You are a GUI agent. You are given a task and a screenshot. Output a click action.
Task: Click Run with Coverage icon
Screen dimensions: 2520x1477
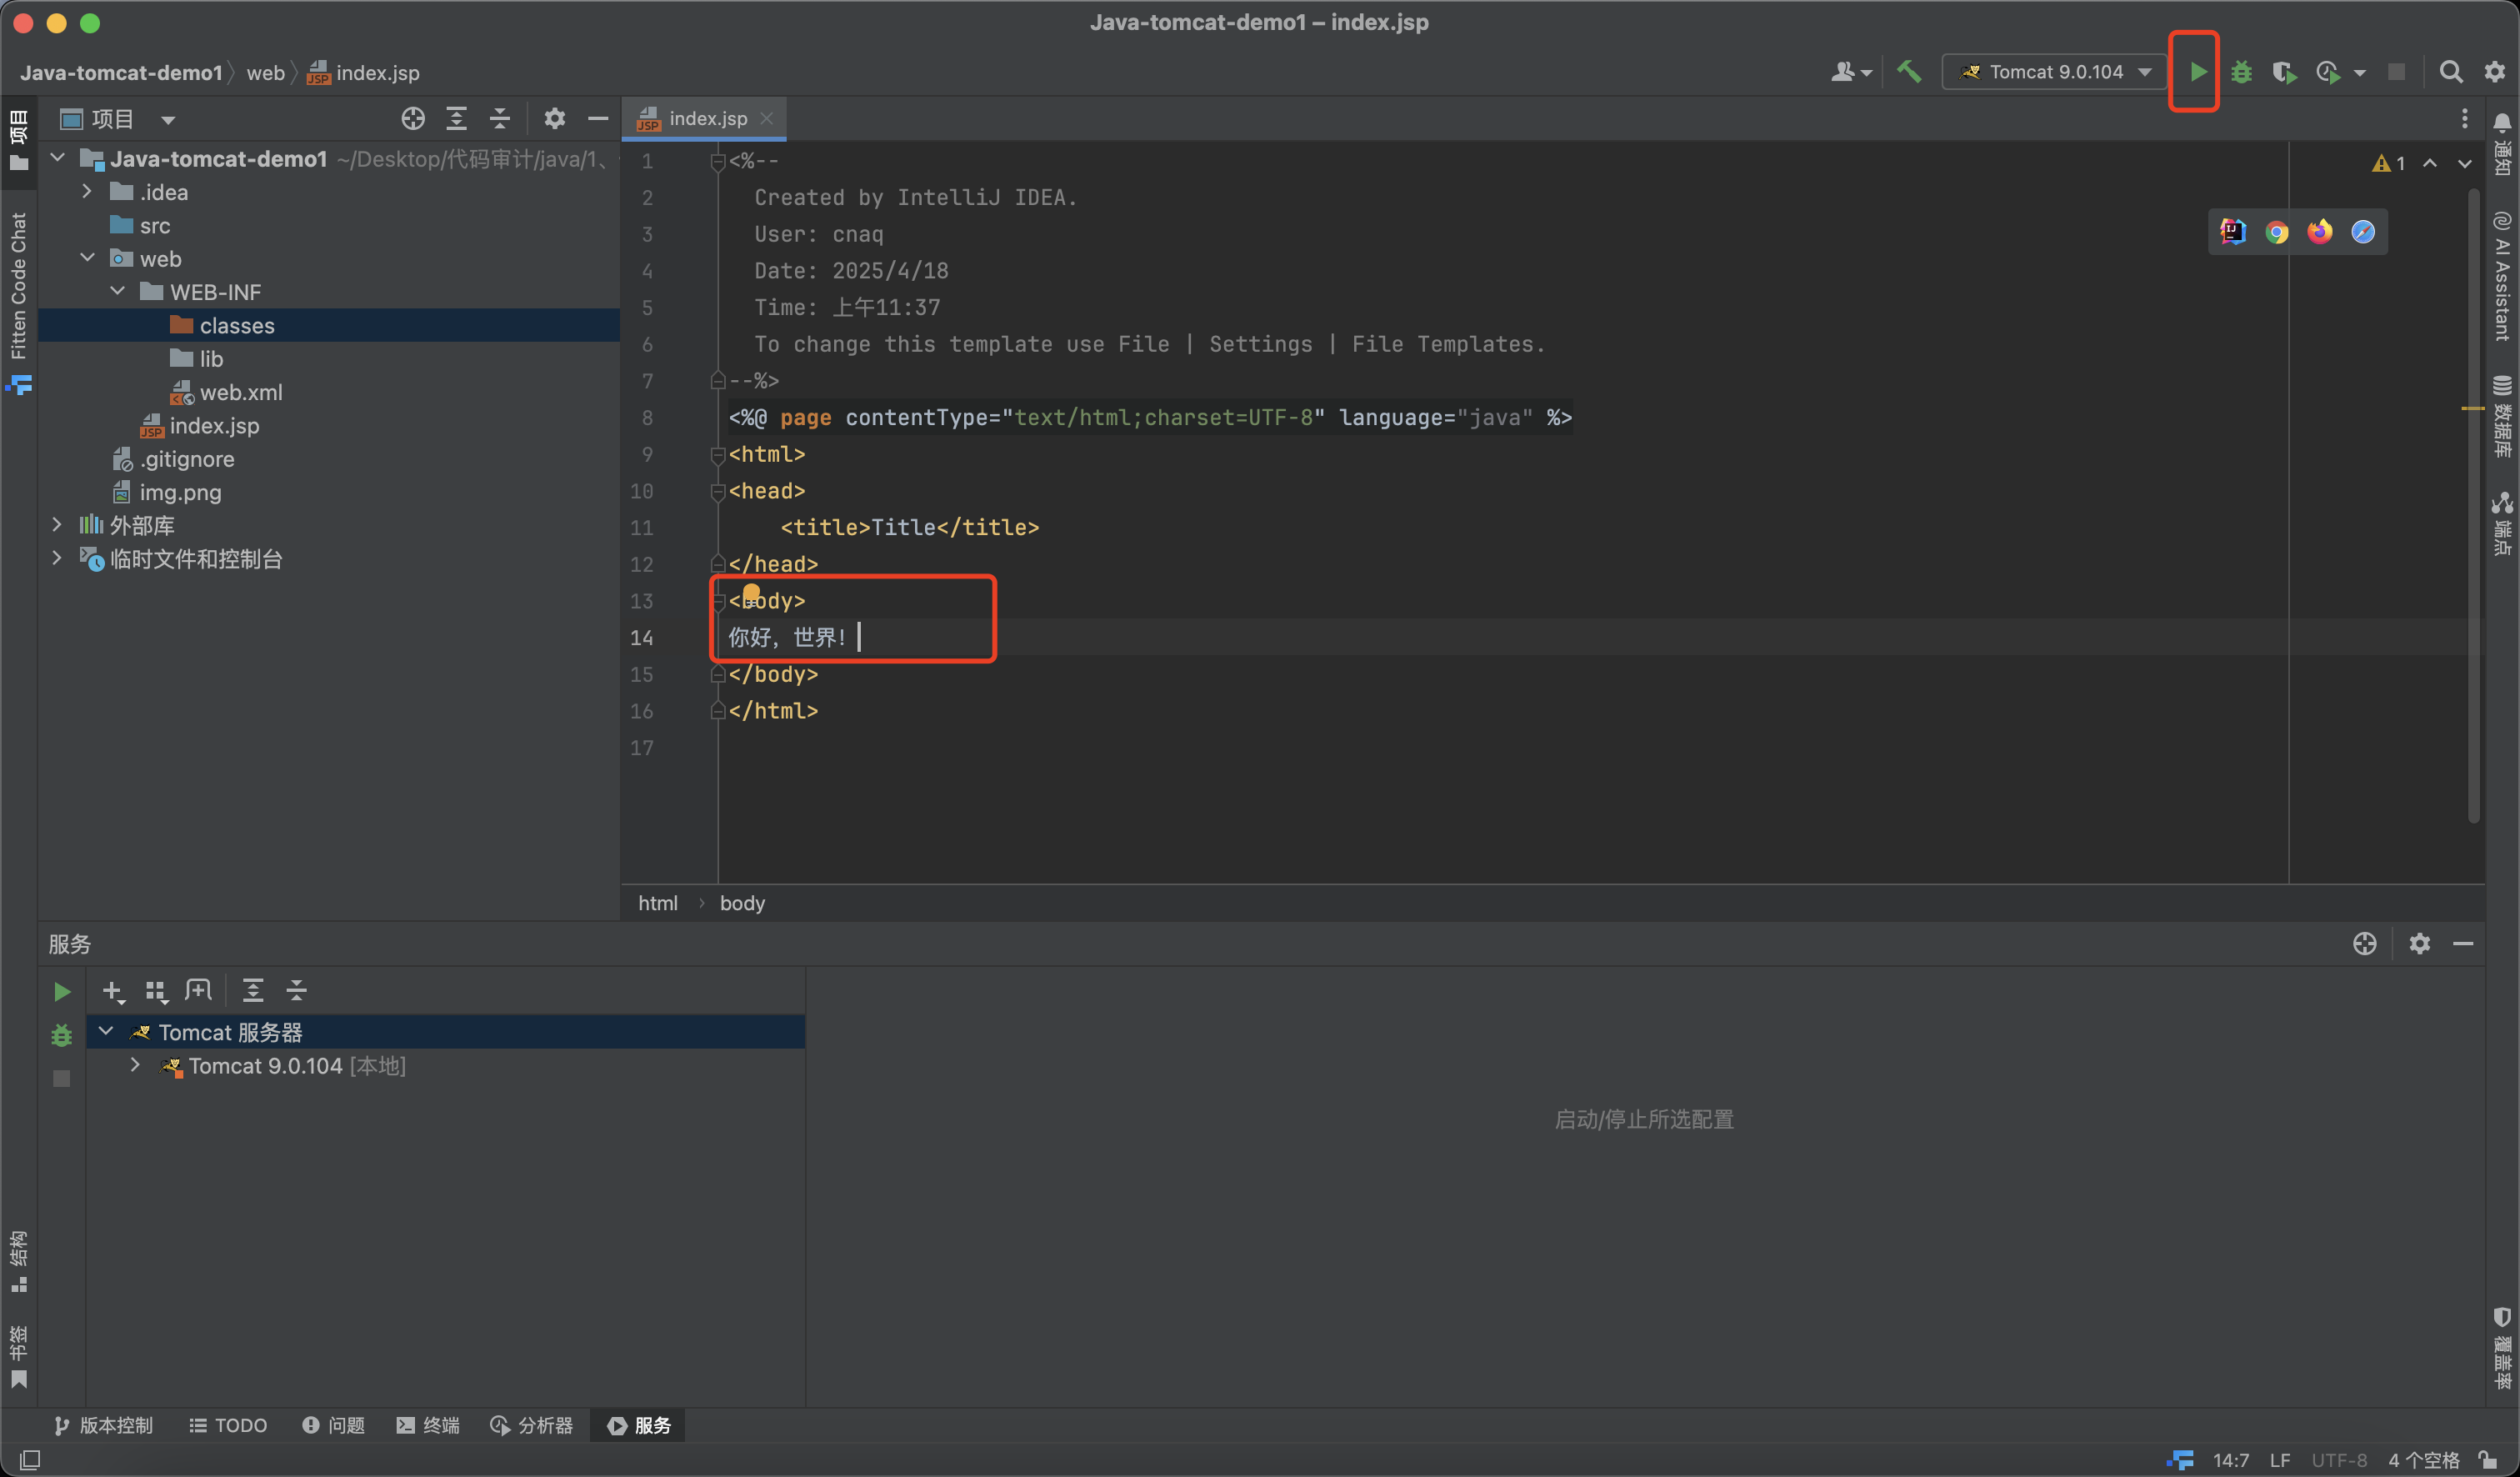pyautogui.click(x=2284, y=72)
